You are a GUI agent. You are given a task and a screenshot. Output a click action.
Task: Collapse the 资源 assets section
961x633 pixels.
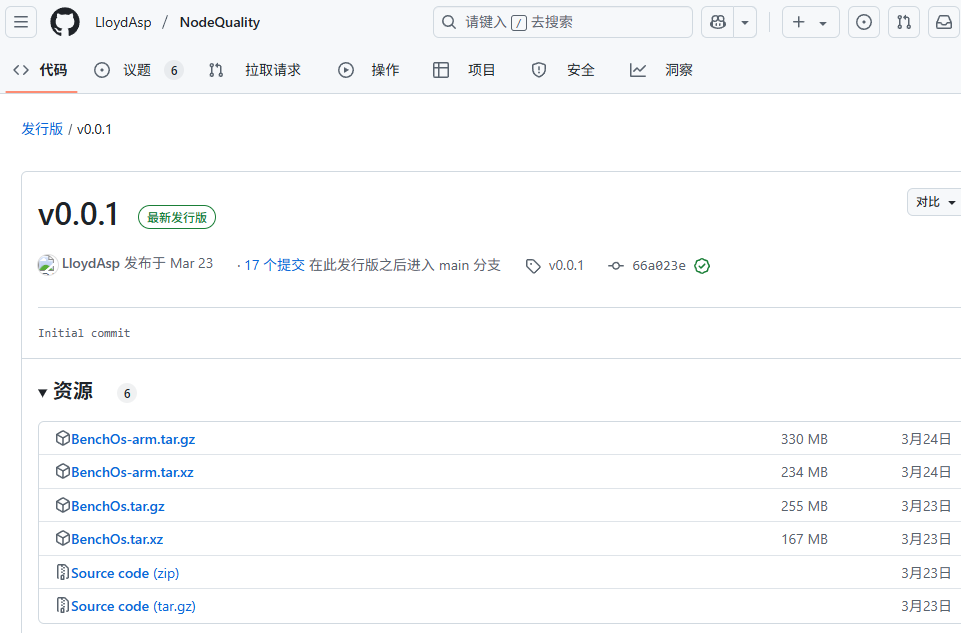66,391
